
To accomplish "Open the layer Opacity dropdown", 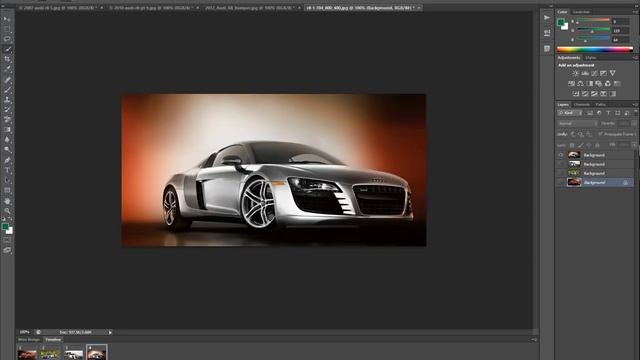I will [634, 123].
